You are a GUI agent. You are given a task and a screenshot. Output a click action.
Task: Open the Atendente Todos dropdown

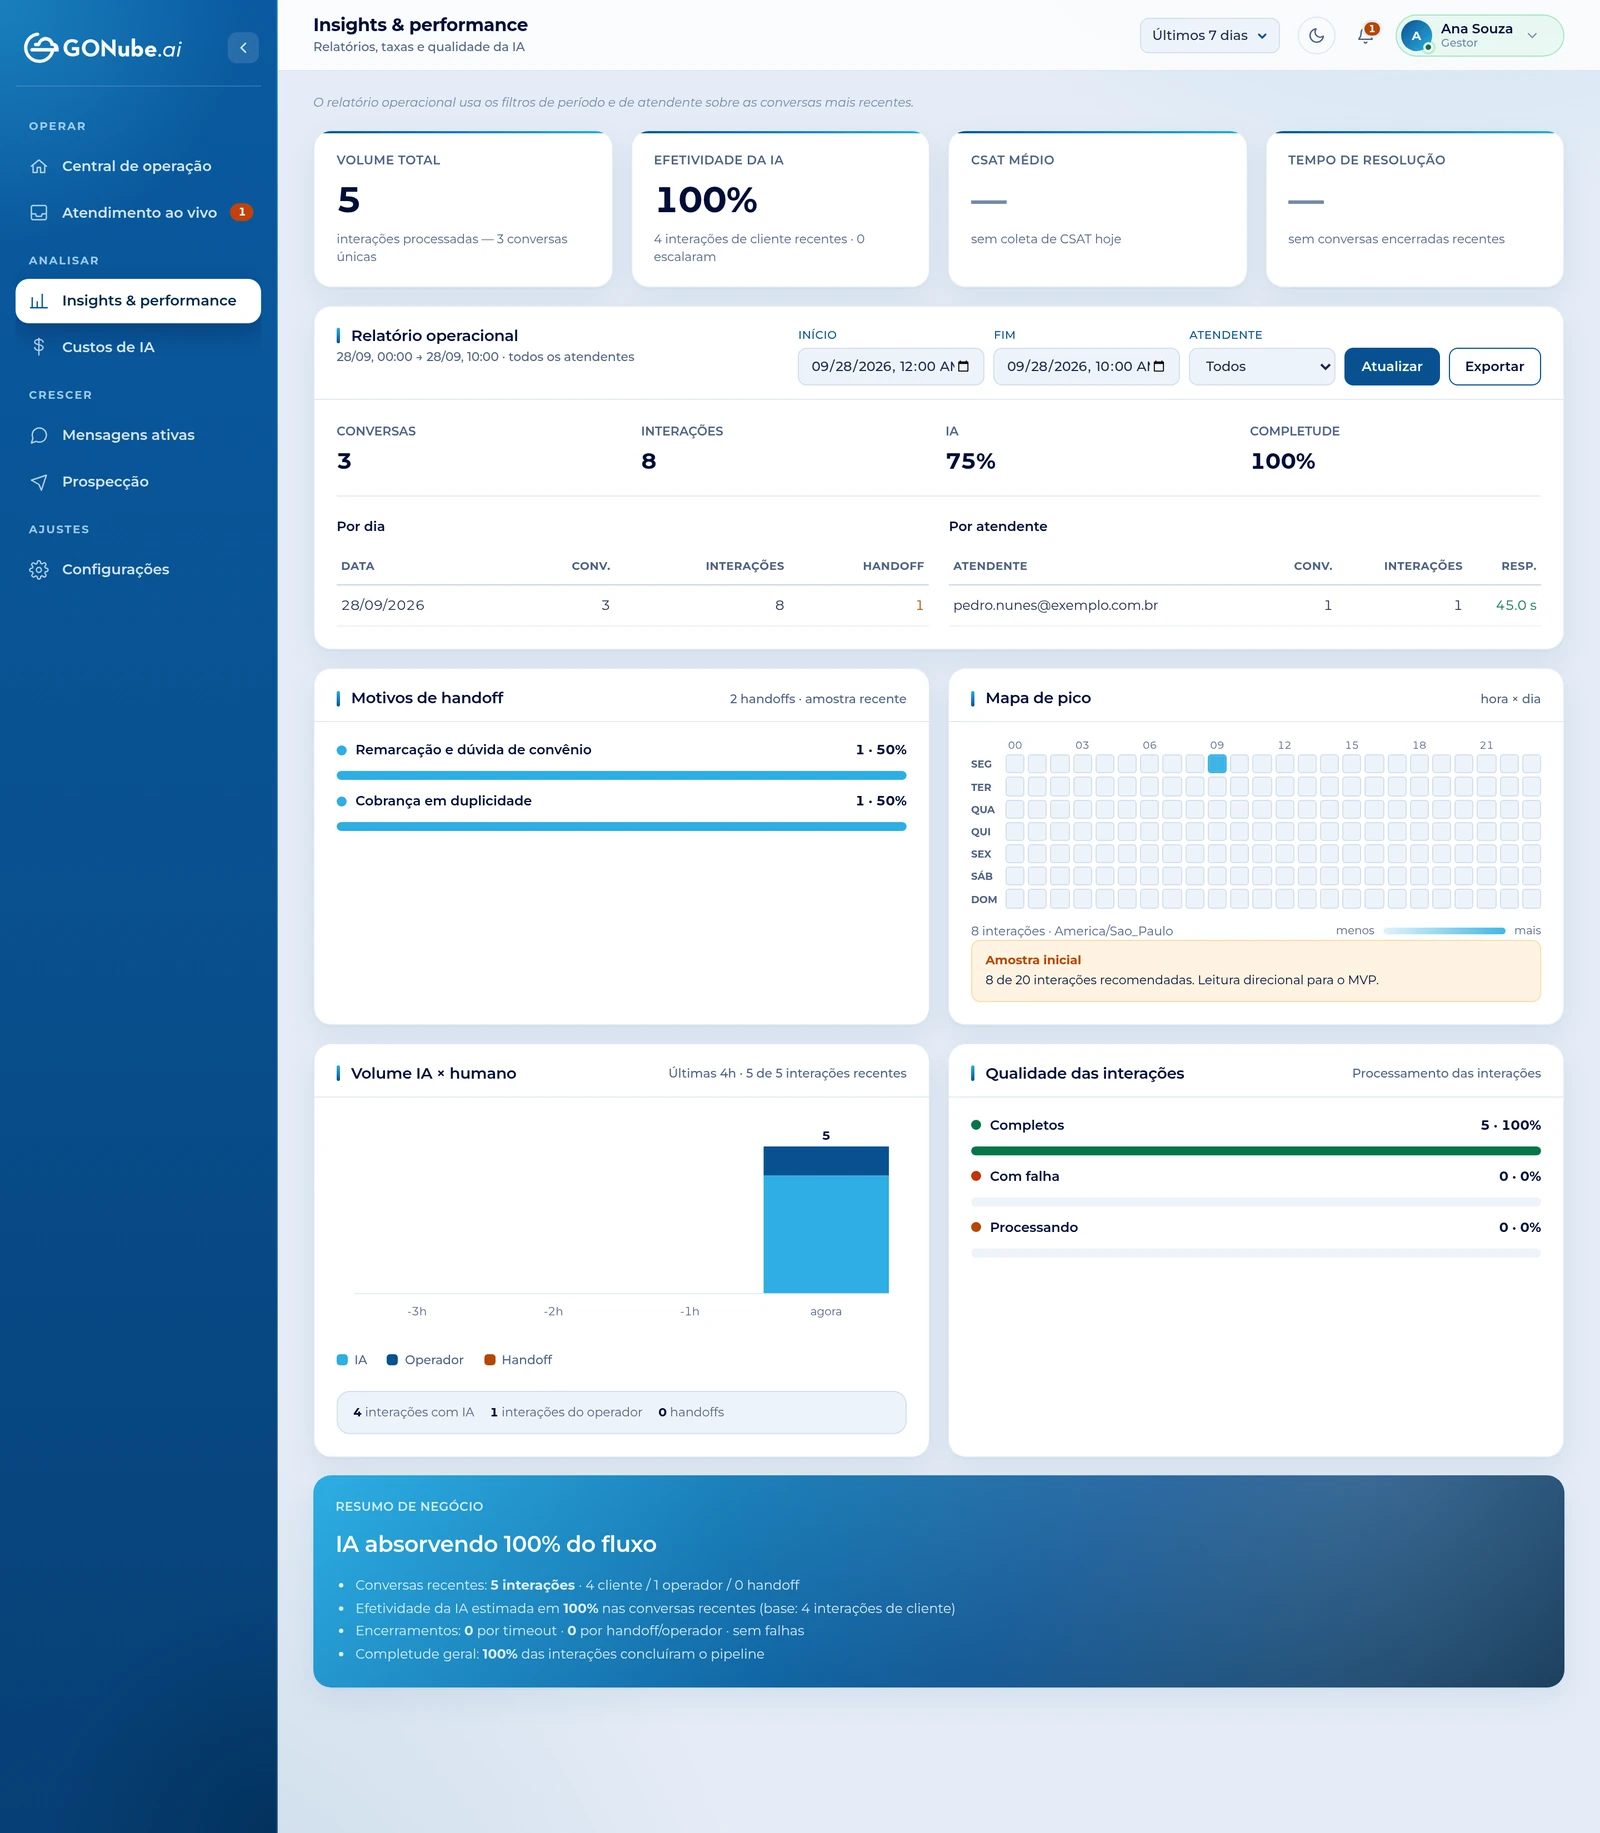[1262, 367]
